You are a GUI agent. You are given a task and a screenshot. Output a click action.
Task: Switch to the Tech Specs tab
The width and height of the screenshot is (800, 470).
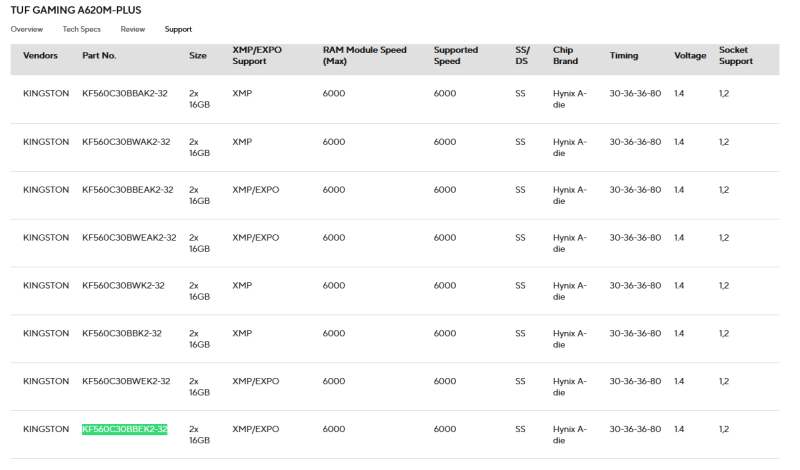pyautogui.click(x=82, y=30)
